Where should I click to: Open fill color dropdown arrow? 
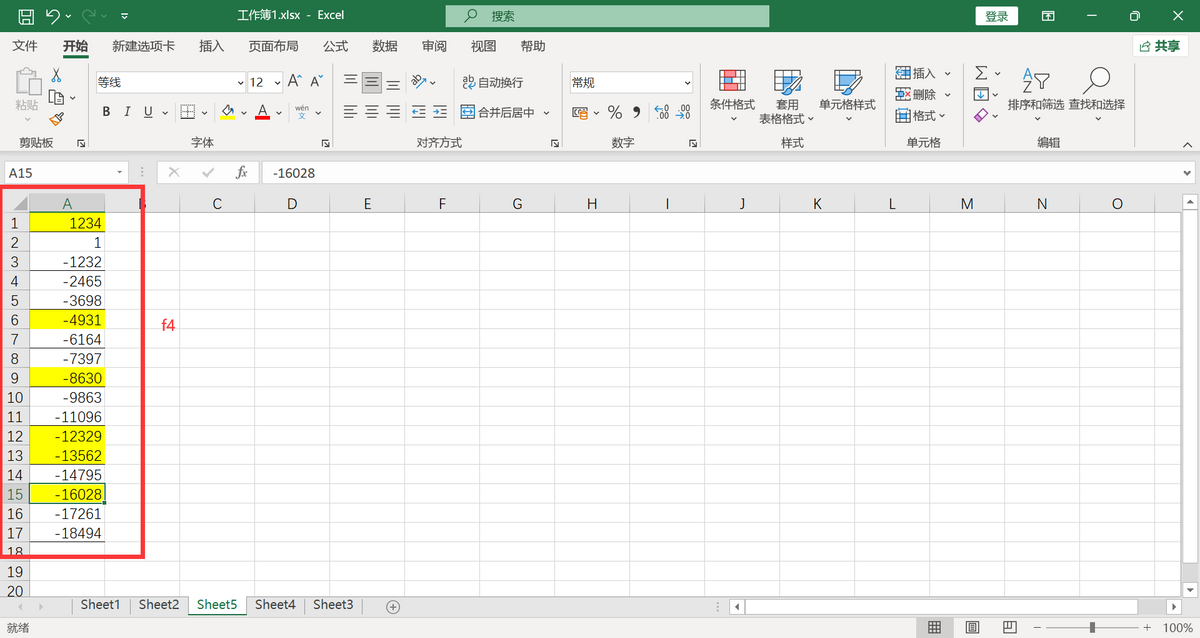pyautogui.click(x=245, y=112)
